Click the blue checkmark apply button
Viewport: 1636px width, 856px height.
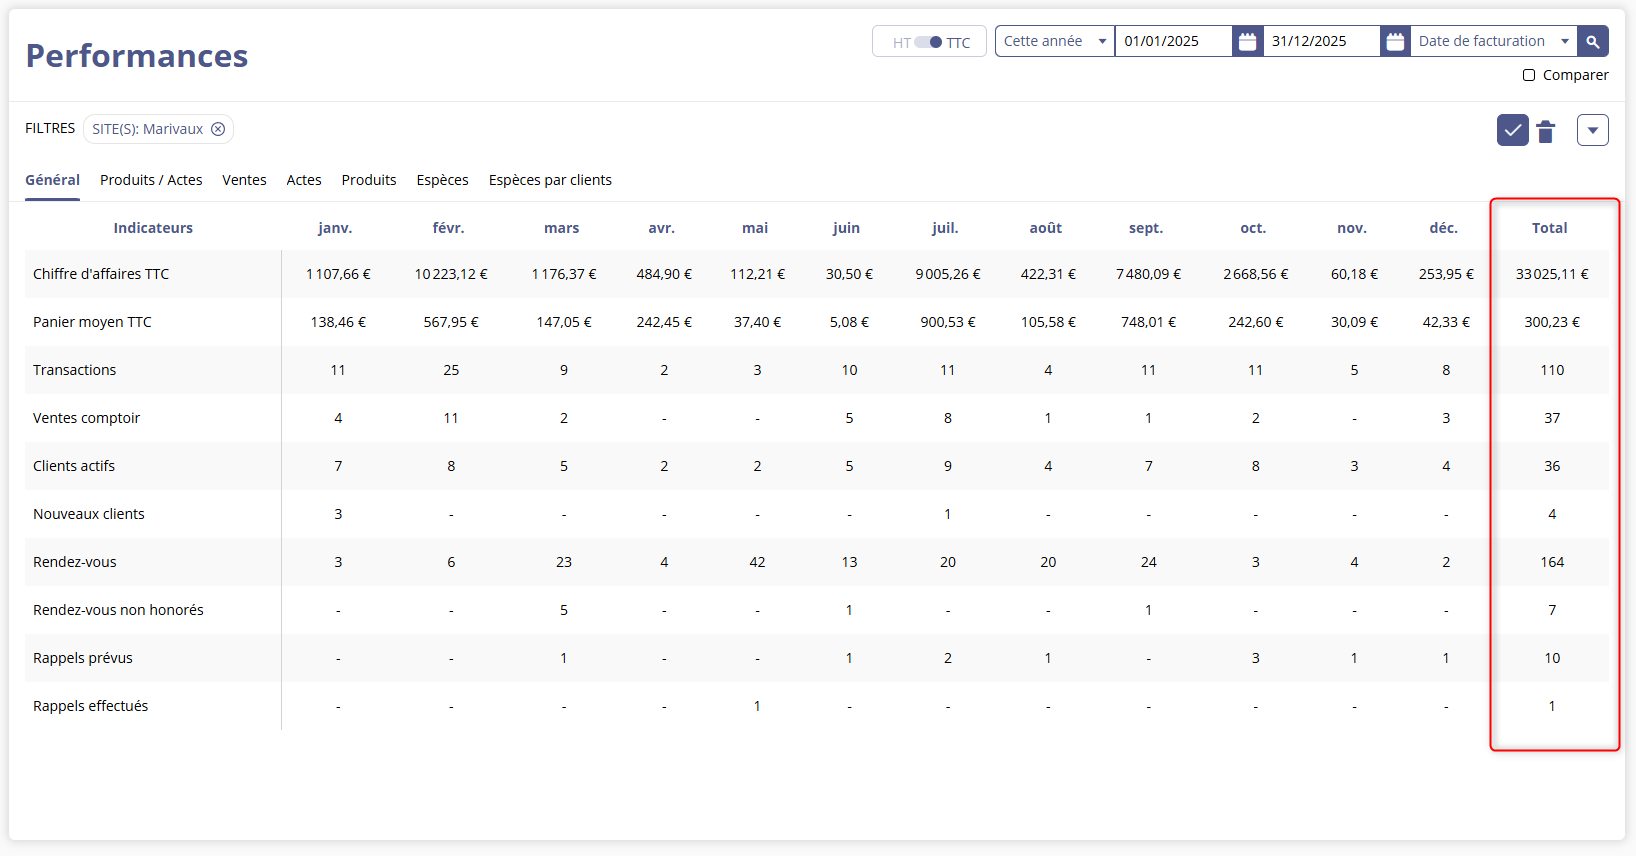click(1512, 130)
